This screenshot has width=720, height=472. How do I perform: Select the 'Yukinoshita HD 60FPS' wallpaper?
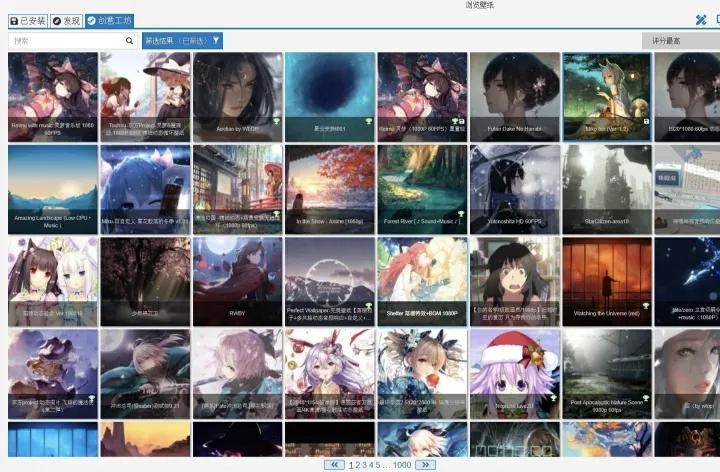(515, 190)
